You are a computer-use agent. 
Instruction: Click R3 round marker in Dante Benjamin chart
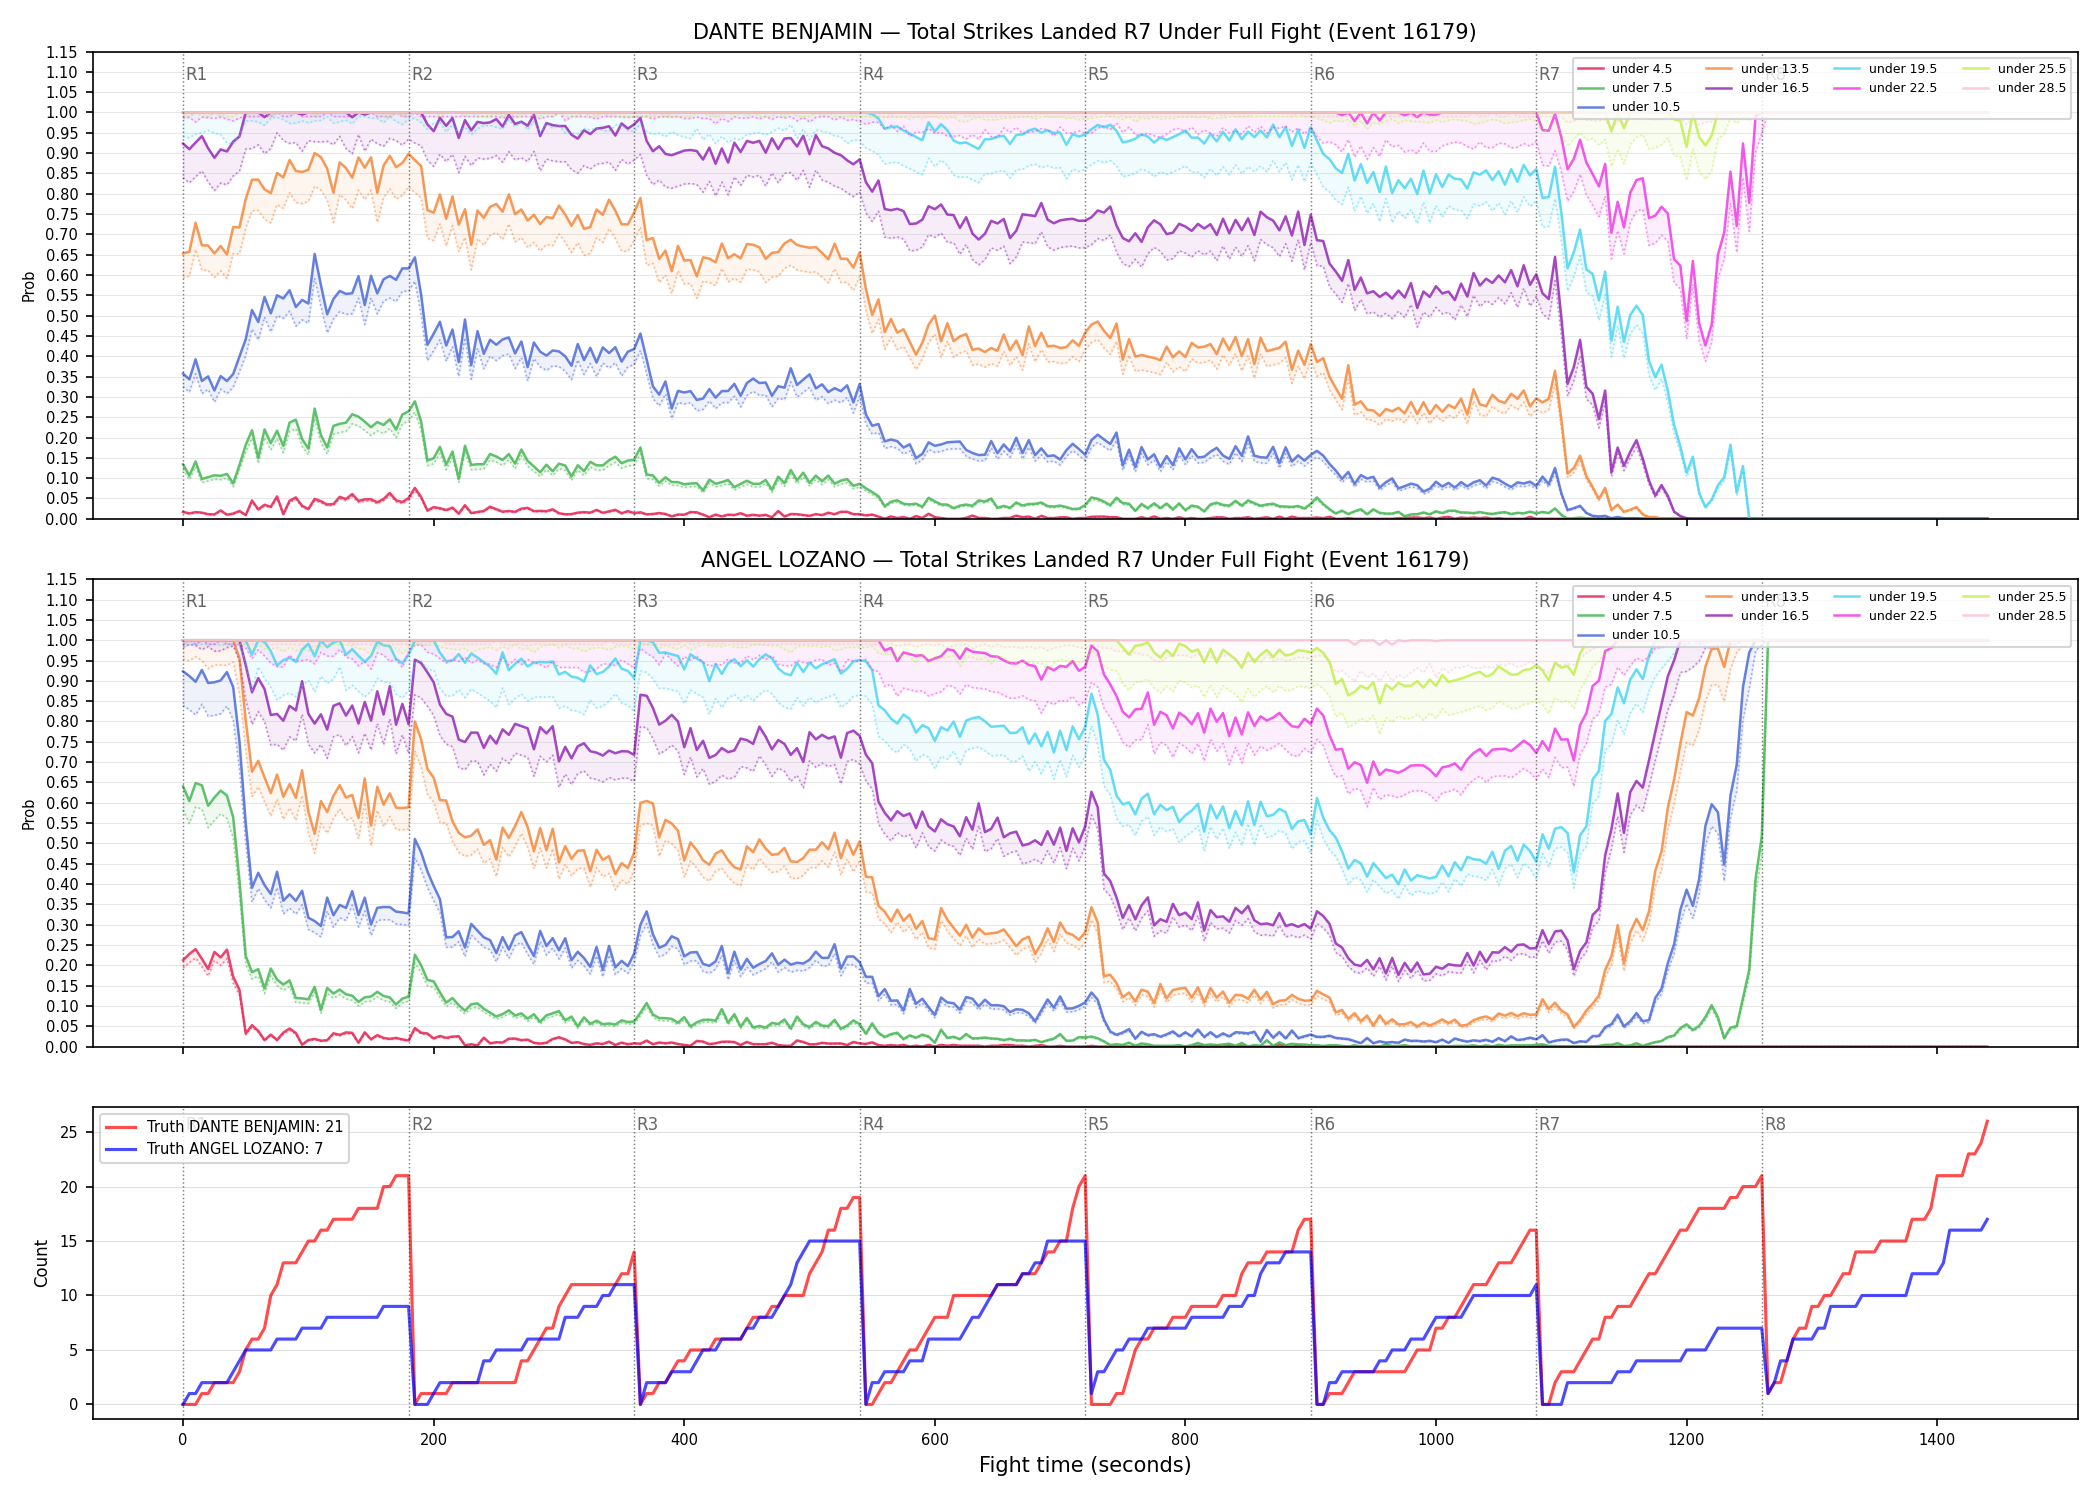point(647,74)
